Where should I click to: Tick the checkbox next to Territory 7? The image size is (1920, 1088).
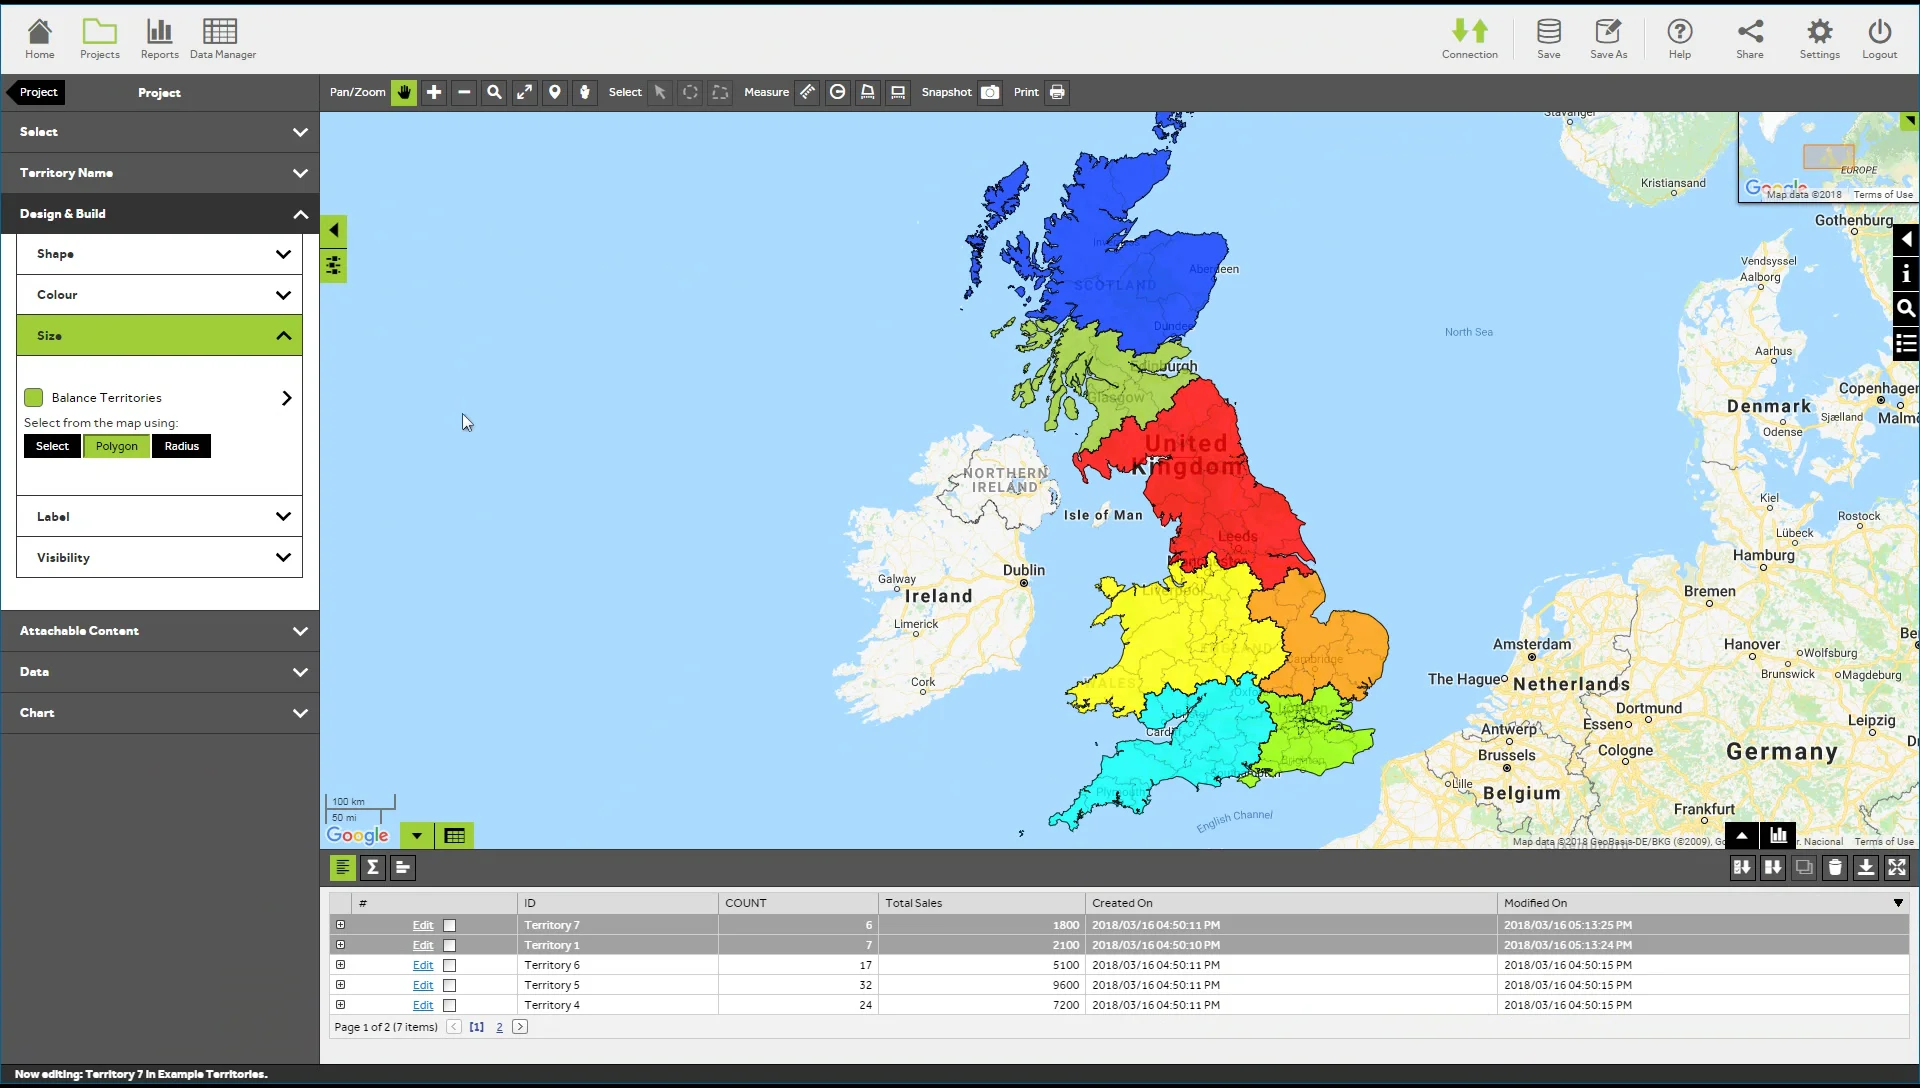450,925
